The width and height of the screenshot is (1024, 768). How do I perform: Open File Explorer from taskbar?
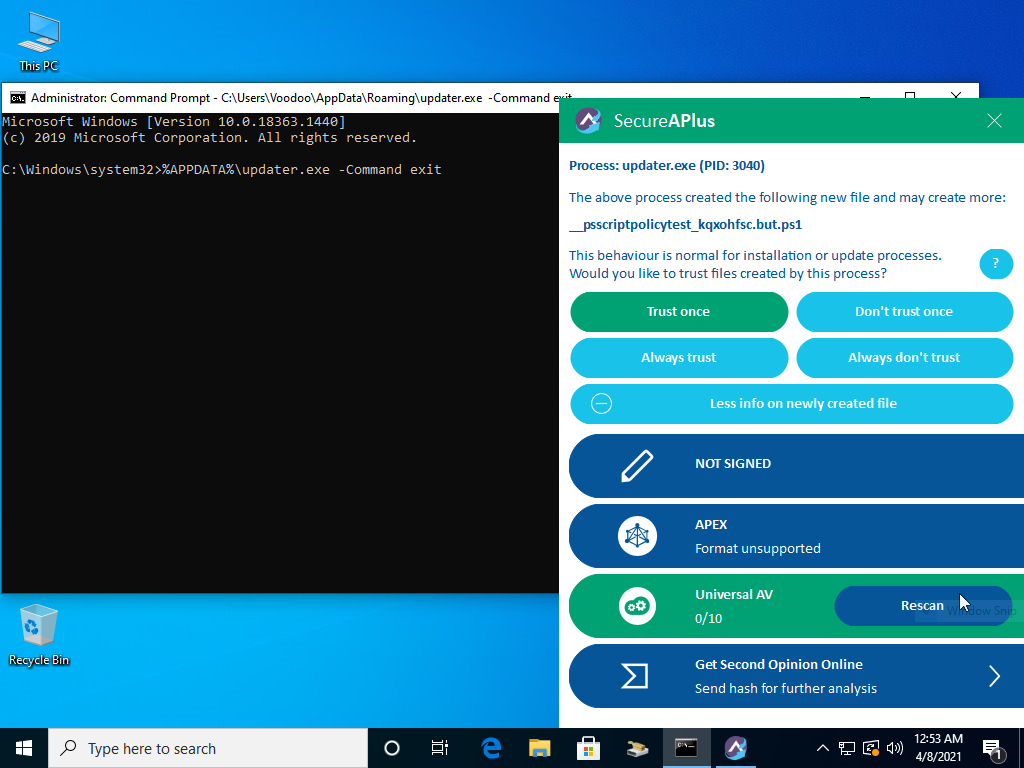pyautogui.click(x=540, y=748)
